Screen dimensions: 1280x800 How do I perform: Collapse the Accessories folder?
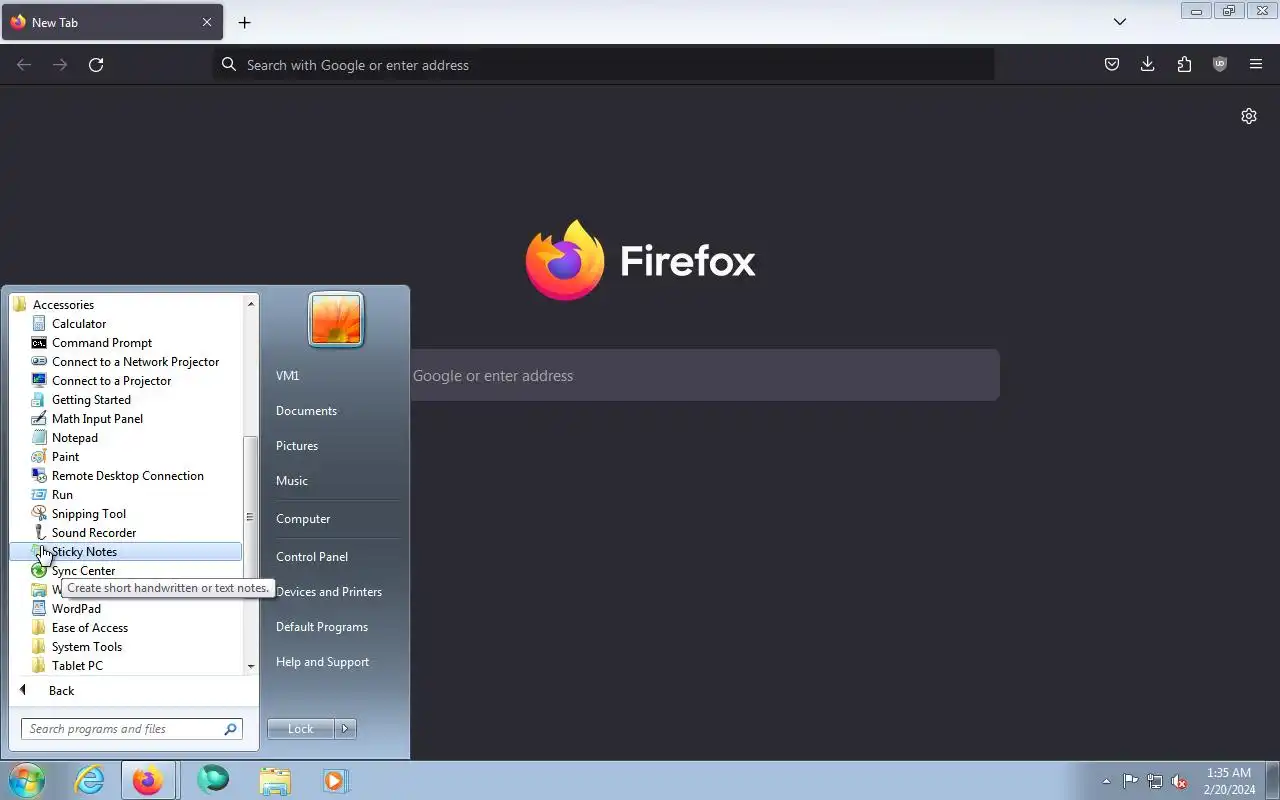click(x=63, y=305)
